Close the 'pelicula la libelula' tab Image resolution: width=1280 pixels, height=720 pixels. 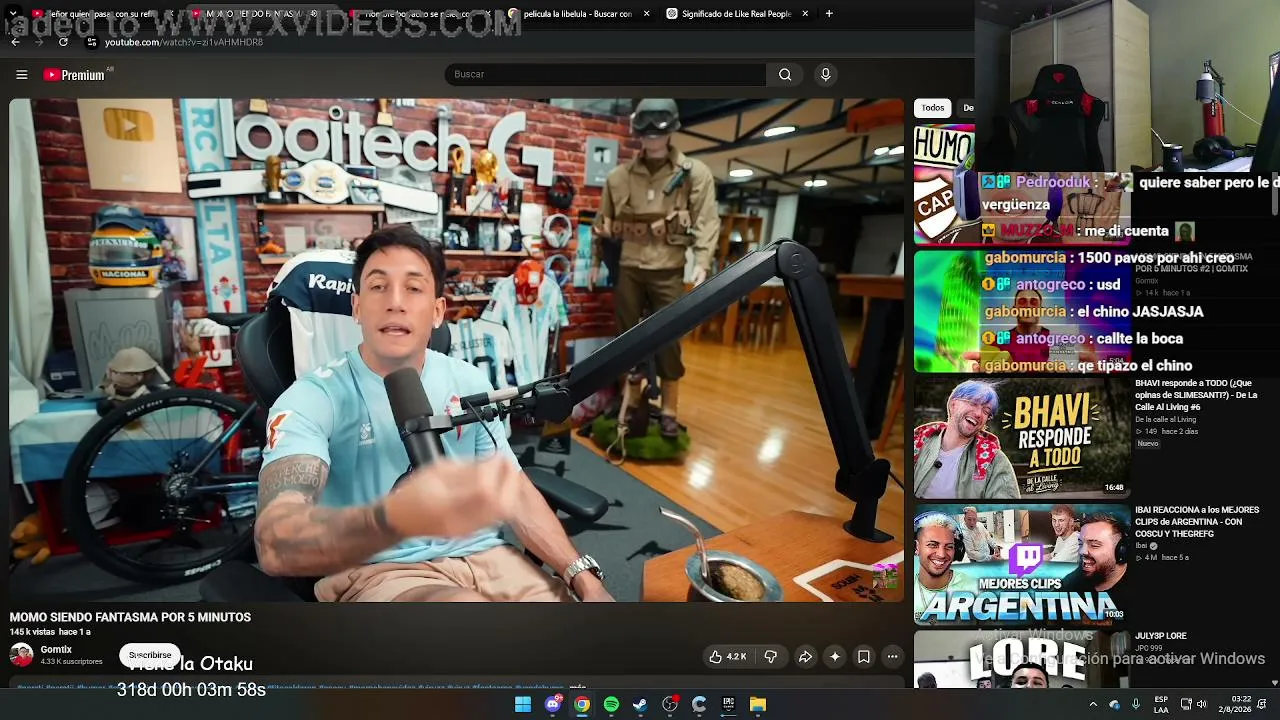(x=646, y=14)
